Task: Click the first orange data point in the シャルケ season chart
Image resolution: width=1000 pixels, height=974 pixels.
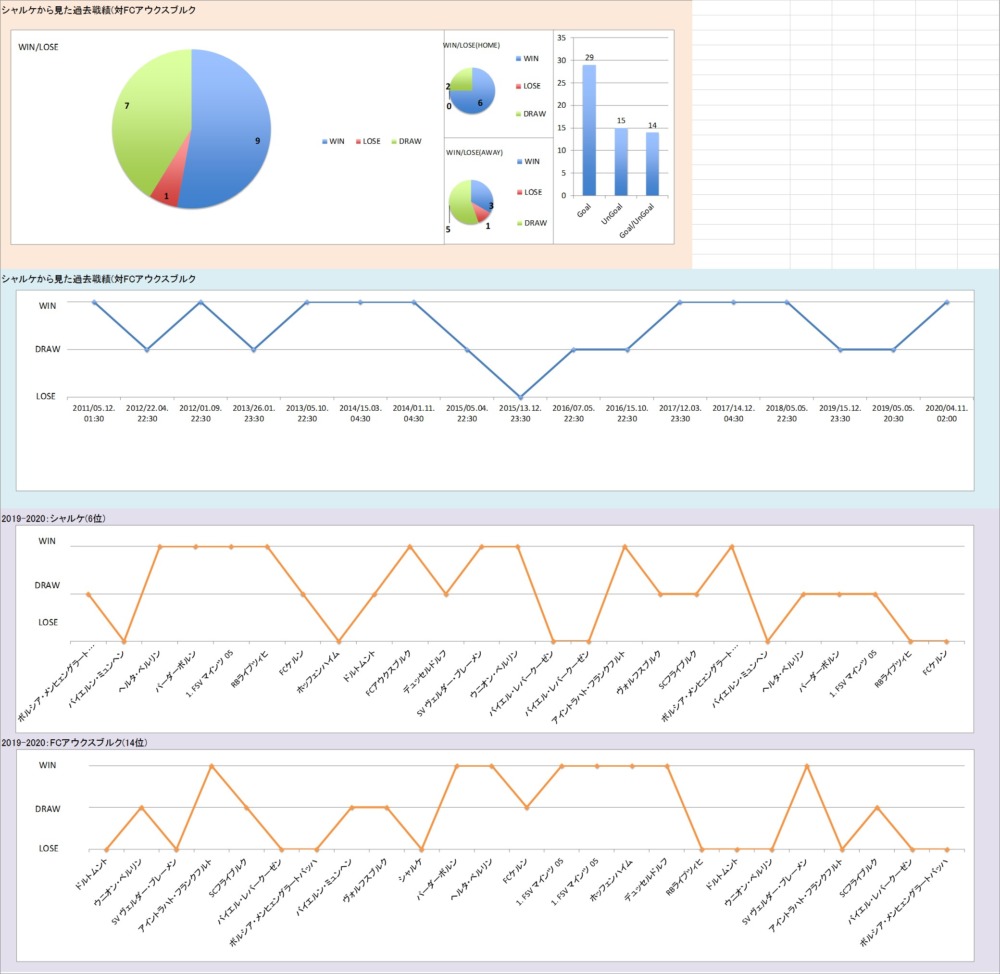Action: click(88, 594)
